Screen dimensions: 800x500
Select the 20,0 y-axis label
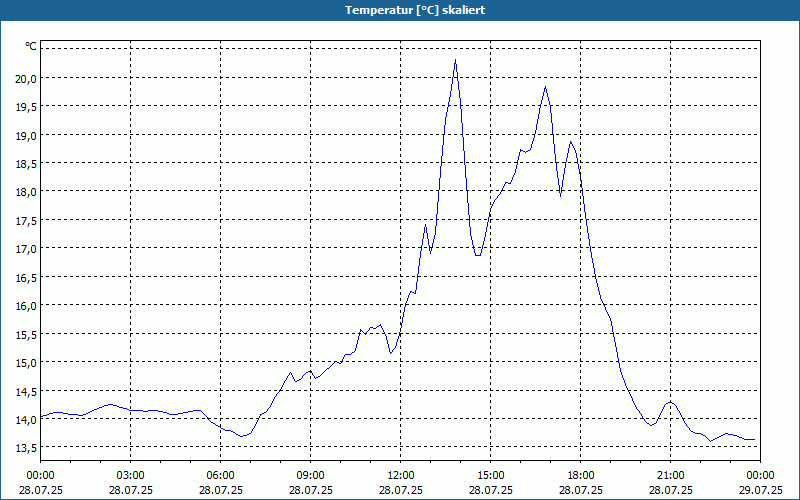pyautogui.click(x=28, y=78)
